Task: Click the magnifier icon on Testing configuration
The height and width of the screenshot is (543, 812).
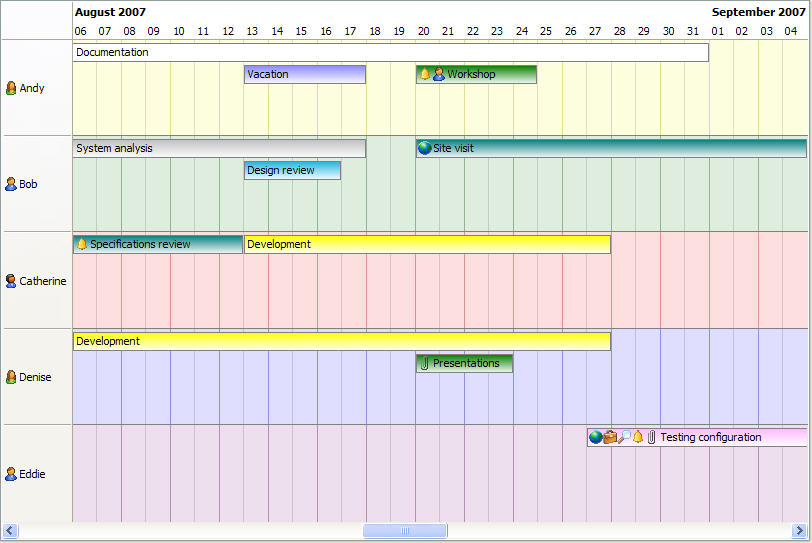Action: point(624,437)
